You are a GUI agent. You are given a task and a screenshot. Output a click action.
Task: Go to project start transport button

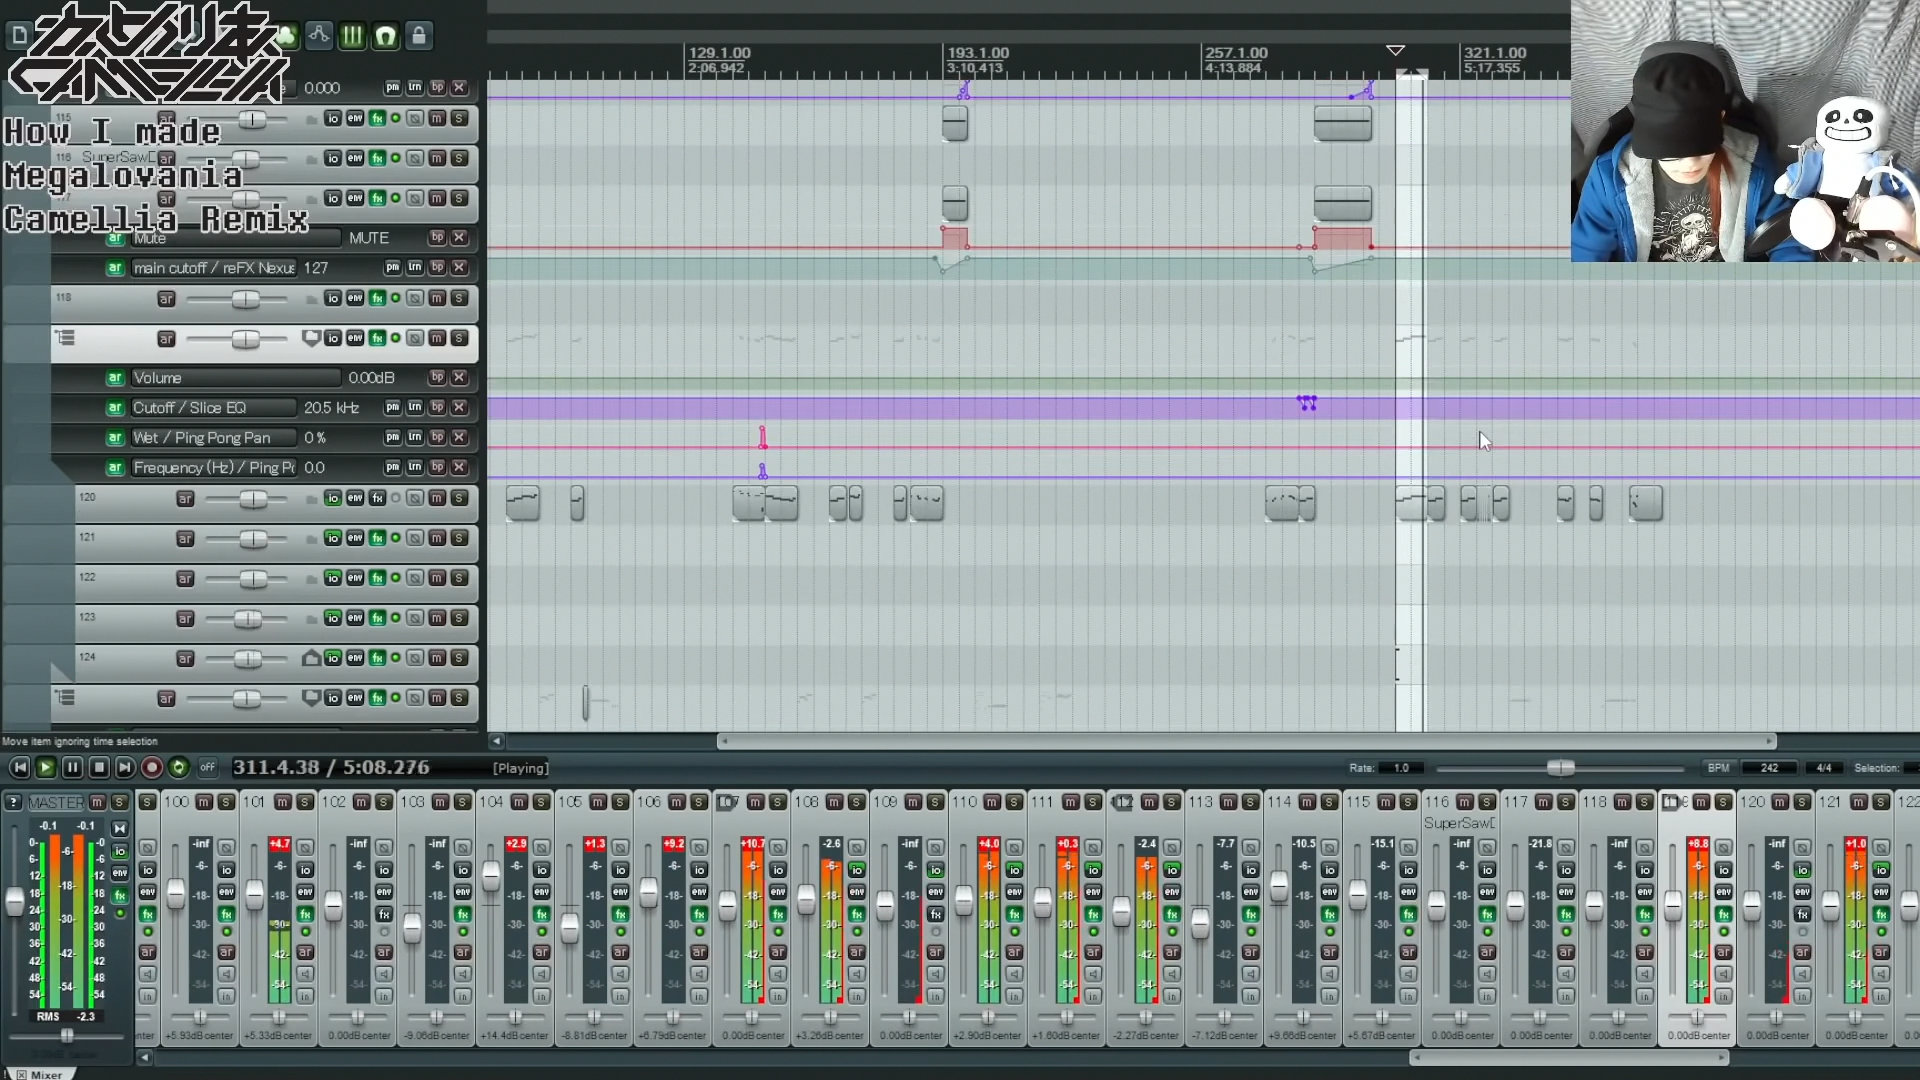tap(19, 767)
